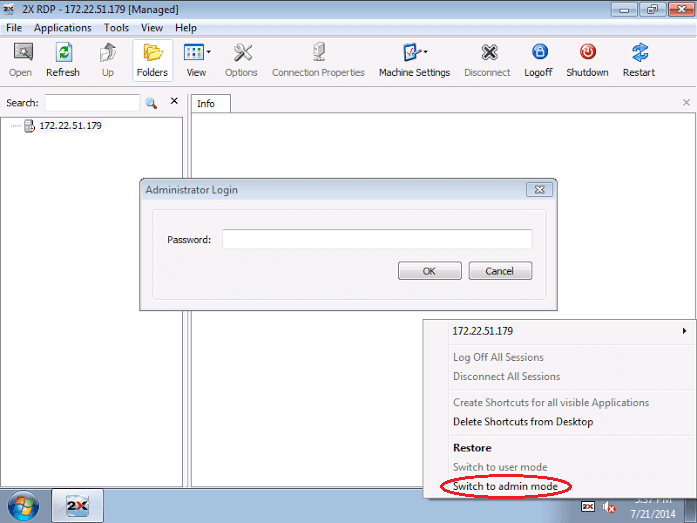Viewport: 697px width, 523px height.
Task: Choose Switch to admin mode
Action: pos(505,486)
